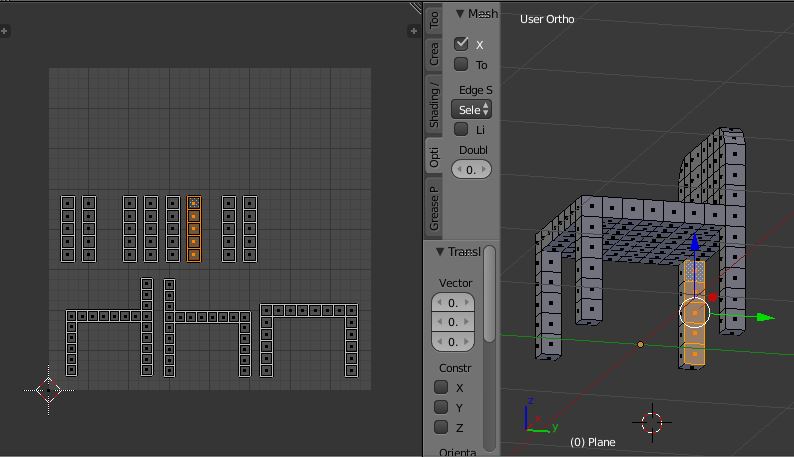Click the blue Z-axis manipulator arrow

(695, 242)
